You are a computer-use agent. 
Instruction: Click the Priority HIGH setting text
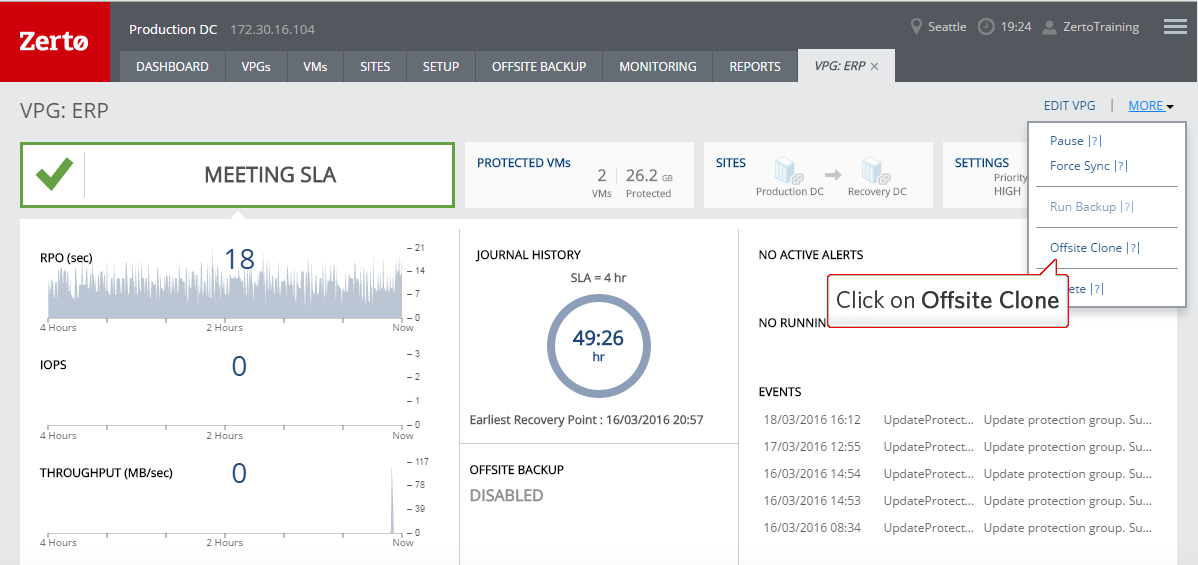[1009, 184]
